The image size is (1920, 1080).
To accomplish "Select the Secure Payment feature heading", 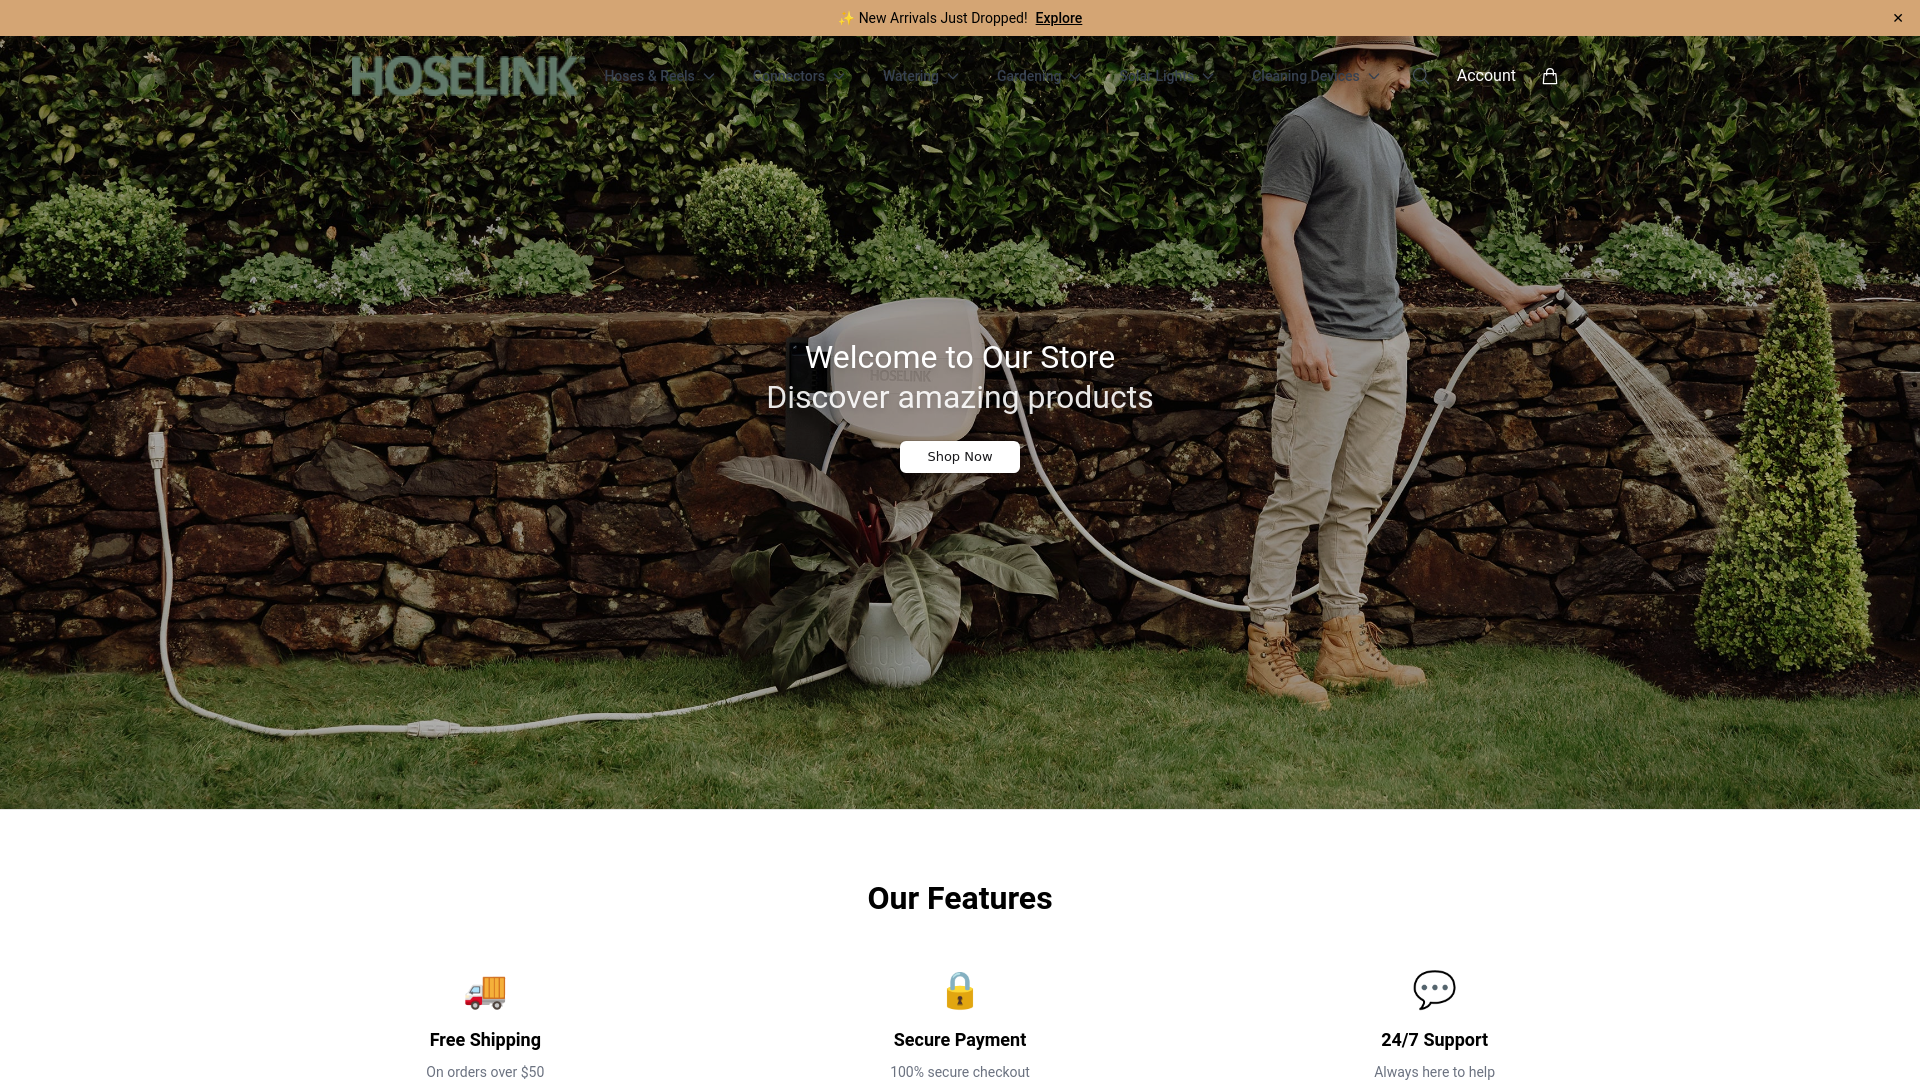I will point(959,1040).
